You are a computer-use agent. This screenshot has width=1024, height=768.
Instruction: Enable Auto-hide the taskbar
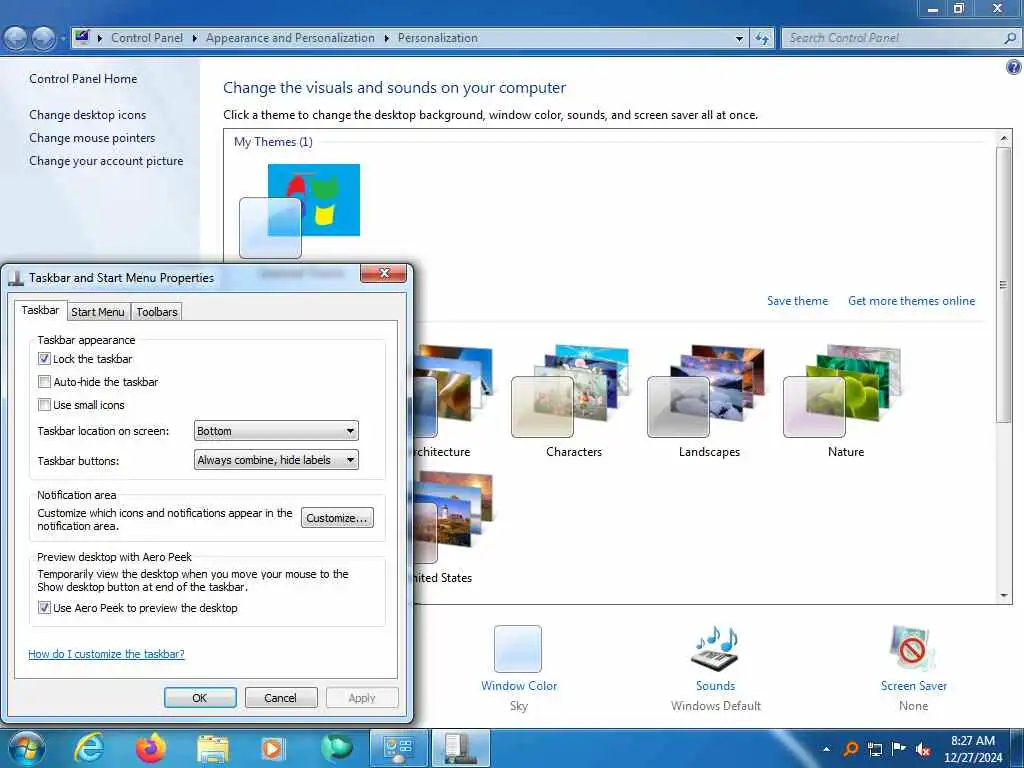[x=44, y=381]
